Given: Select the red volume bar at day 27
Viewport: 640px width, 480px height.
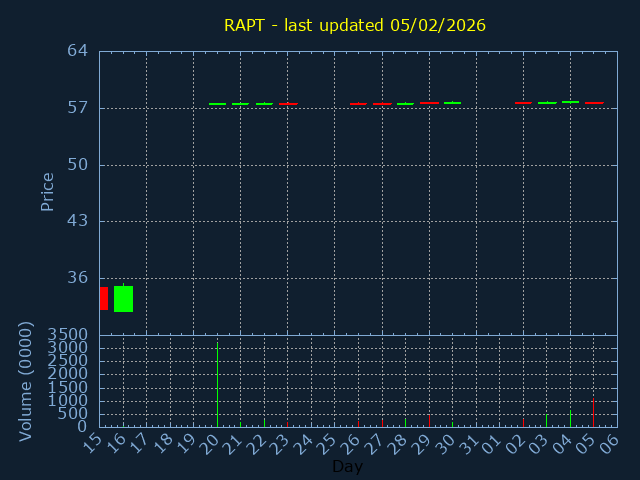Looking at the screenshot, I should (382, 423).
